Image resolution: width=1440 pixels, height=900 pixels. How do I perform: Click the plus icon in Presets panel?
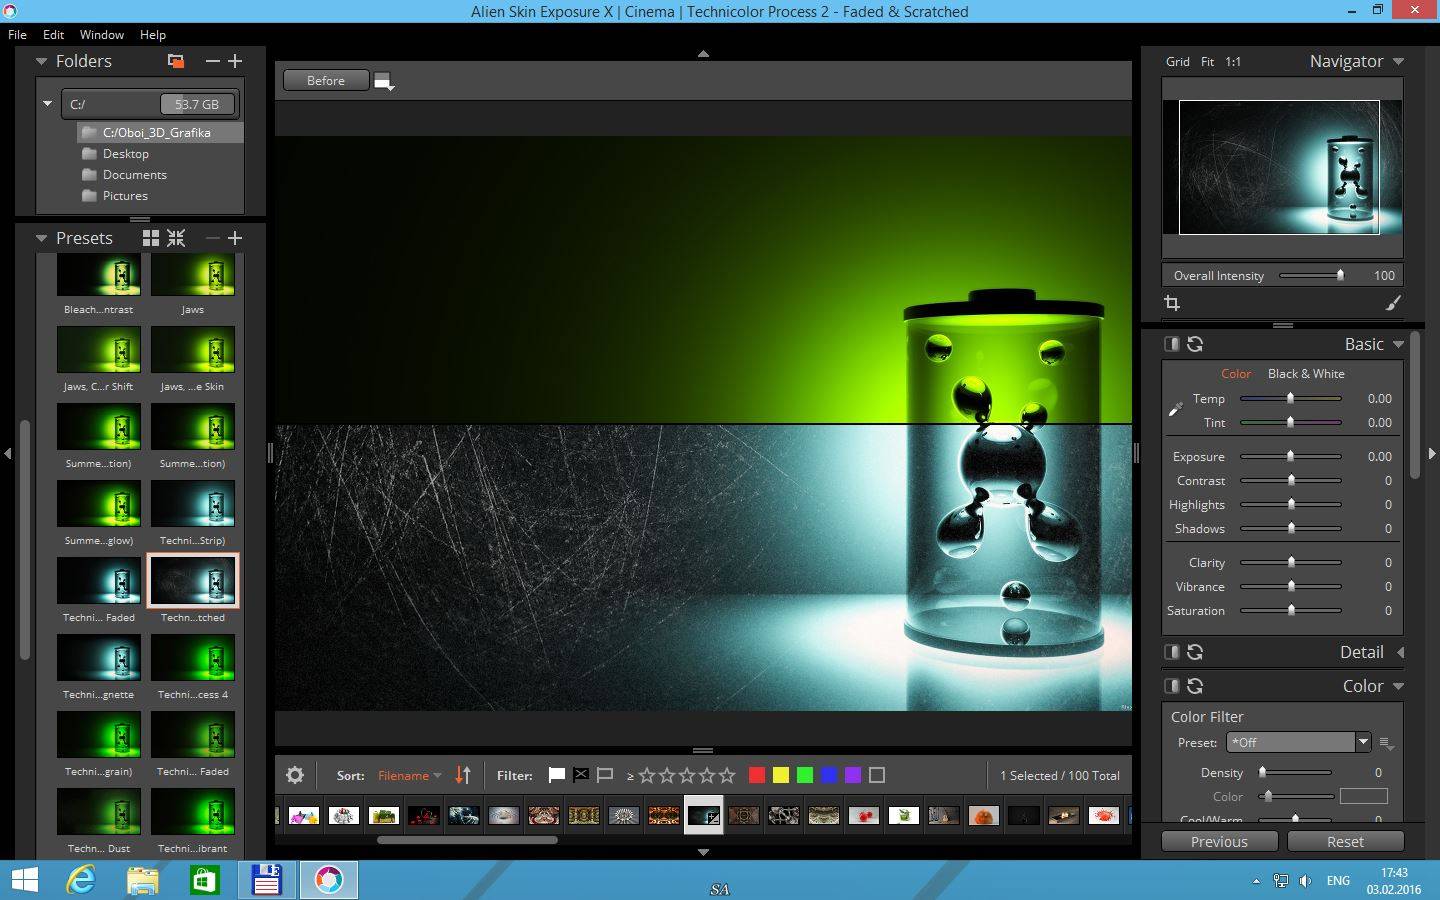click(x=235, y=238)
